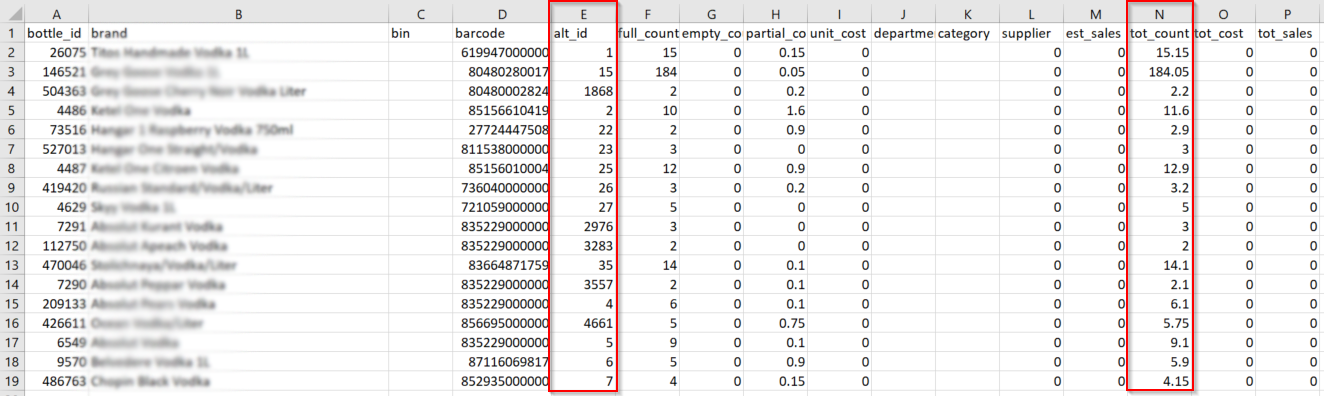The image size is (1324, 396).
Task: Select alt_id cell 1868
Action: 584,91
